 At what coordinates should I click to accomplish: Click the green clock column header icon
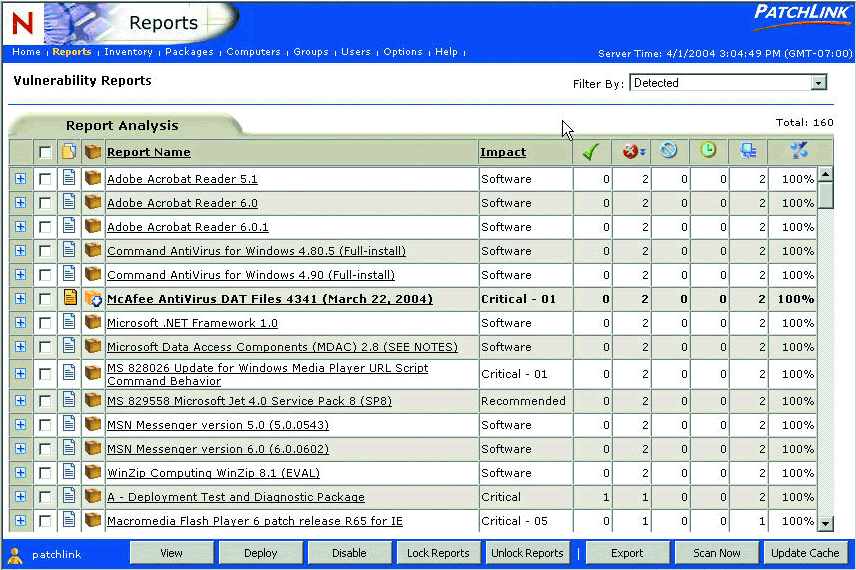pos(708,150)
